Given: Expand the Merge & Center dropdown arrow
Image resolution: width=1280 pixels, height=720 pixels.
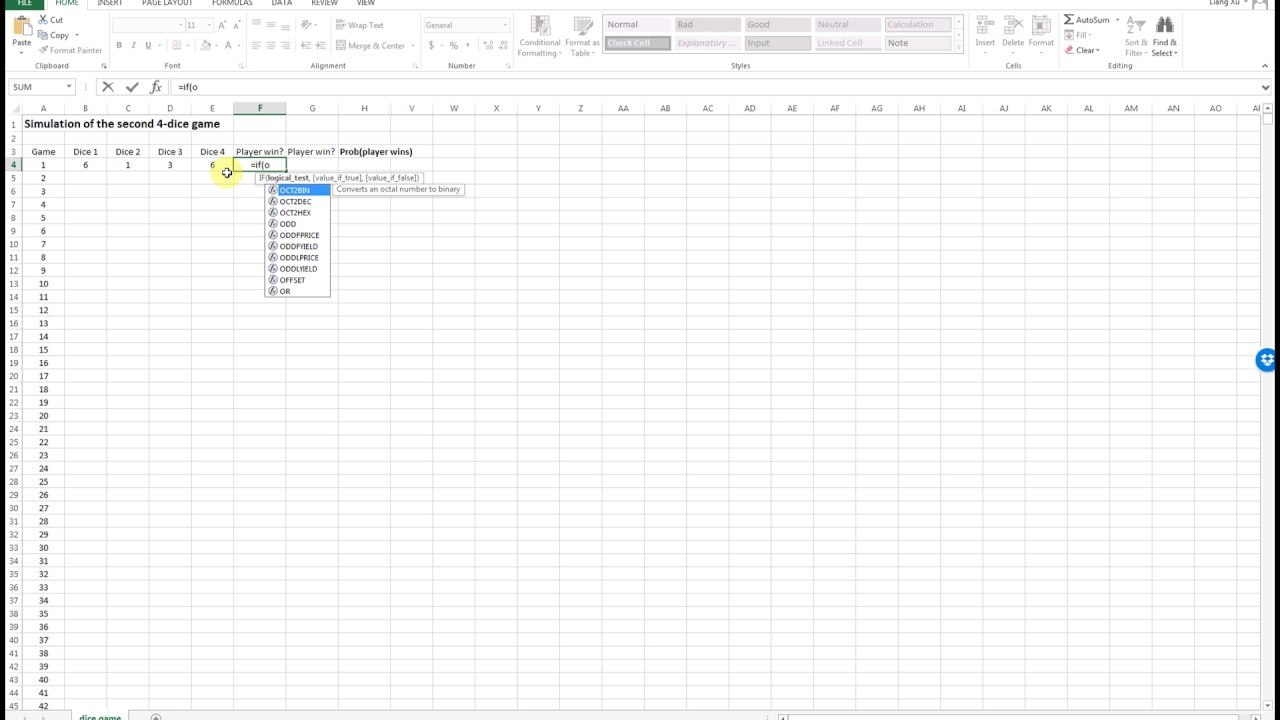Looking at the screenshot, I should [412, 45].
